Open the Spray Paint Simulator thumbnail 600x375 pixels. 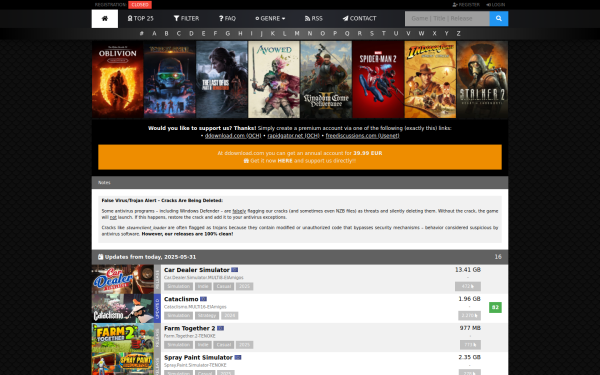[x=122, y=364]
